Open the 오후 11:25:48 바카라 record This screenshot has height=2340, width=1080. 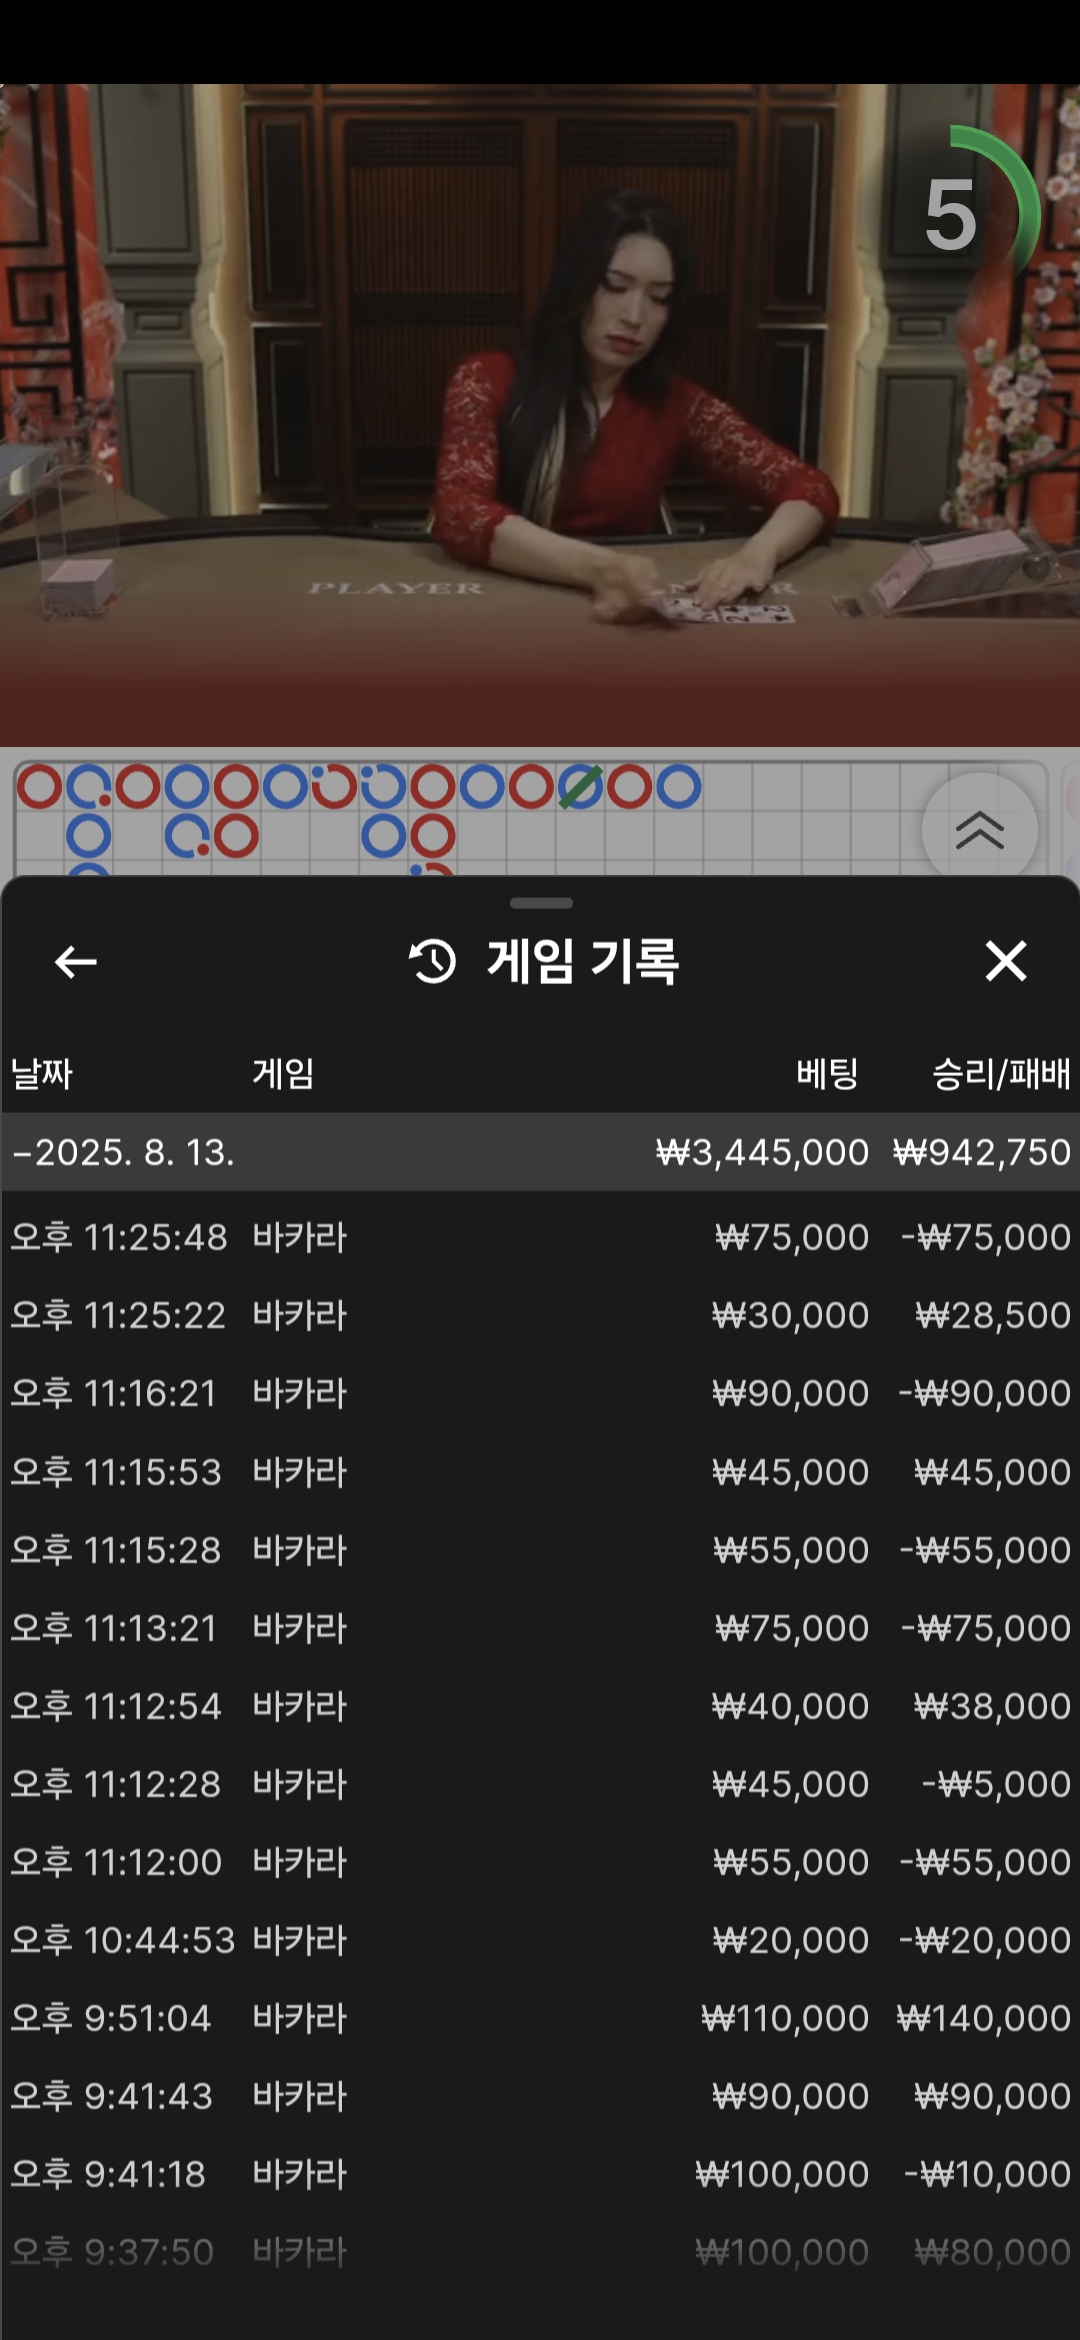pyautogui.click(x=540, y=1237)
